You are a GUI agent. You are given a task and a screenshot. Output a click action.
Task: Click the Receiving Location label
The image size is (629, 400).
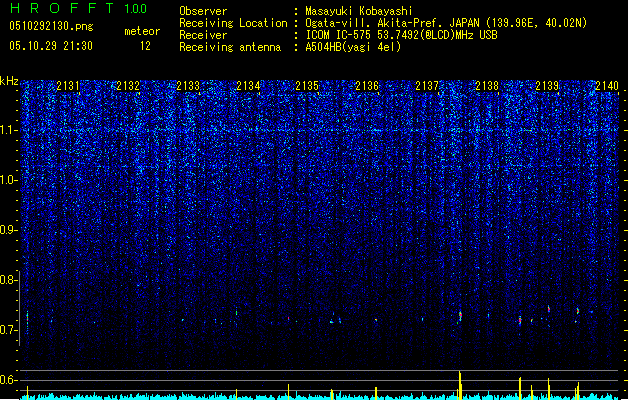tap(233, 23)
